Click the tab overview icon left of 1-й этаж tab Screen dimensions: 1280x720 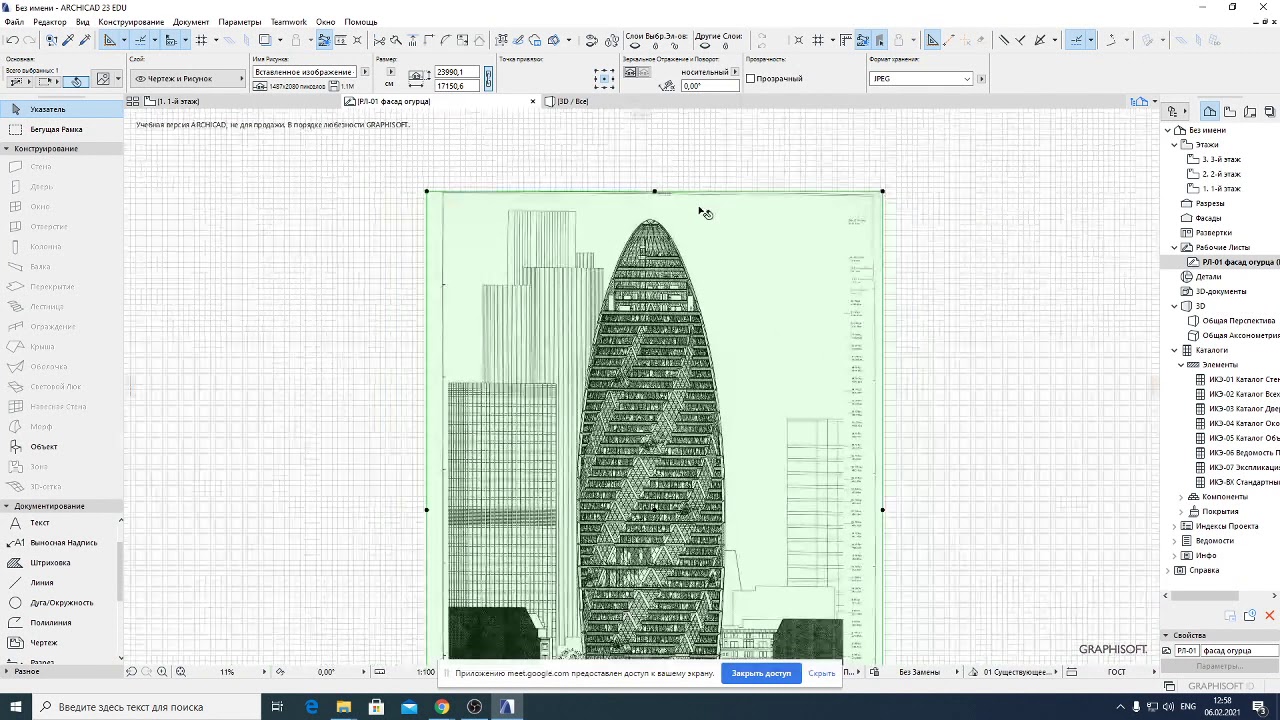(x=133, y=102)
